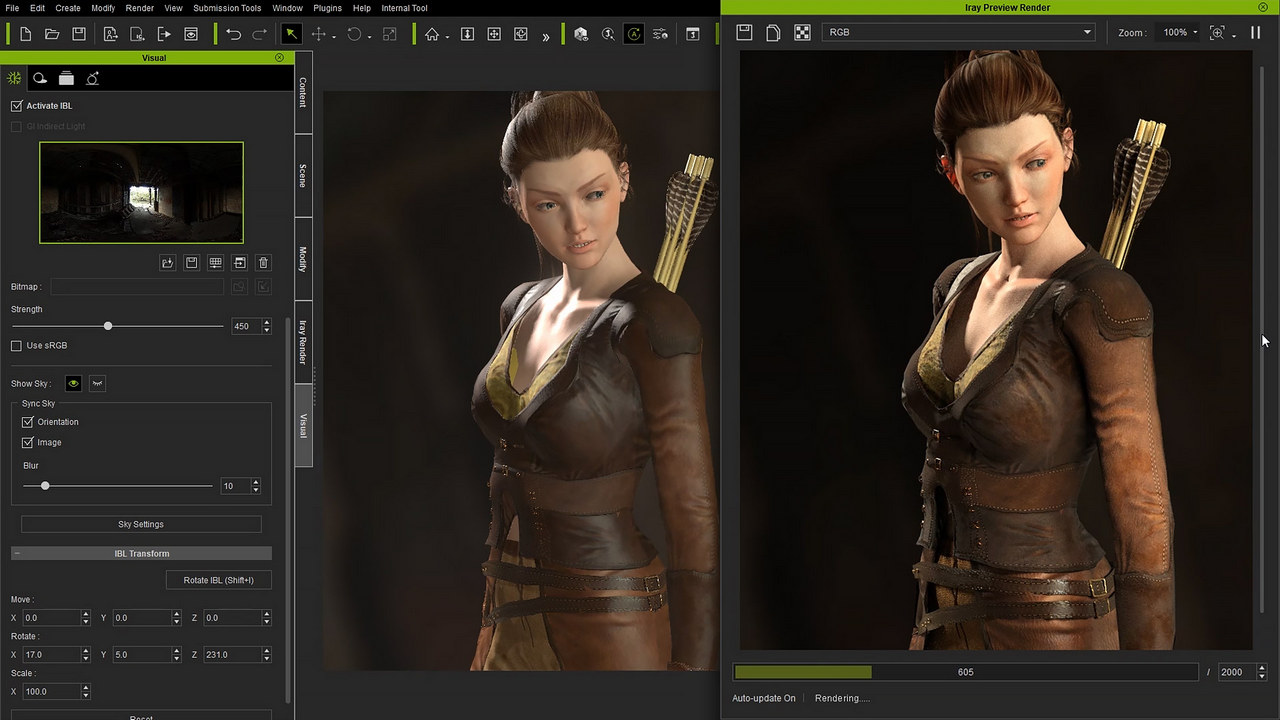
Task: Uncheck the Activate IBL checkbox
Action: [16, 106]
